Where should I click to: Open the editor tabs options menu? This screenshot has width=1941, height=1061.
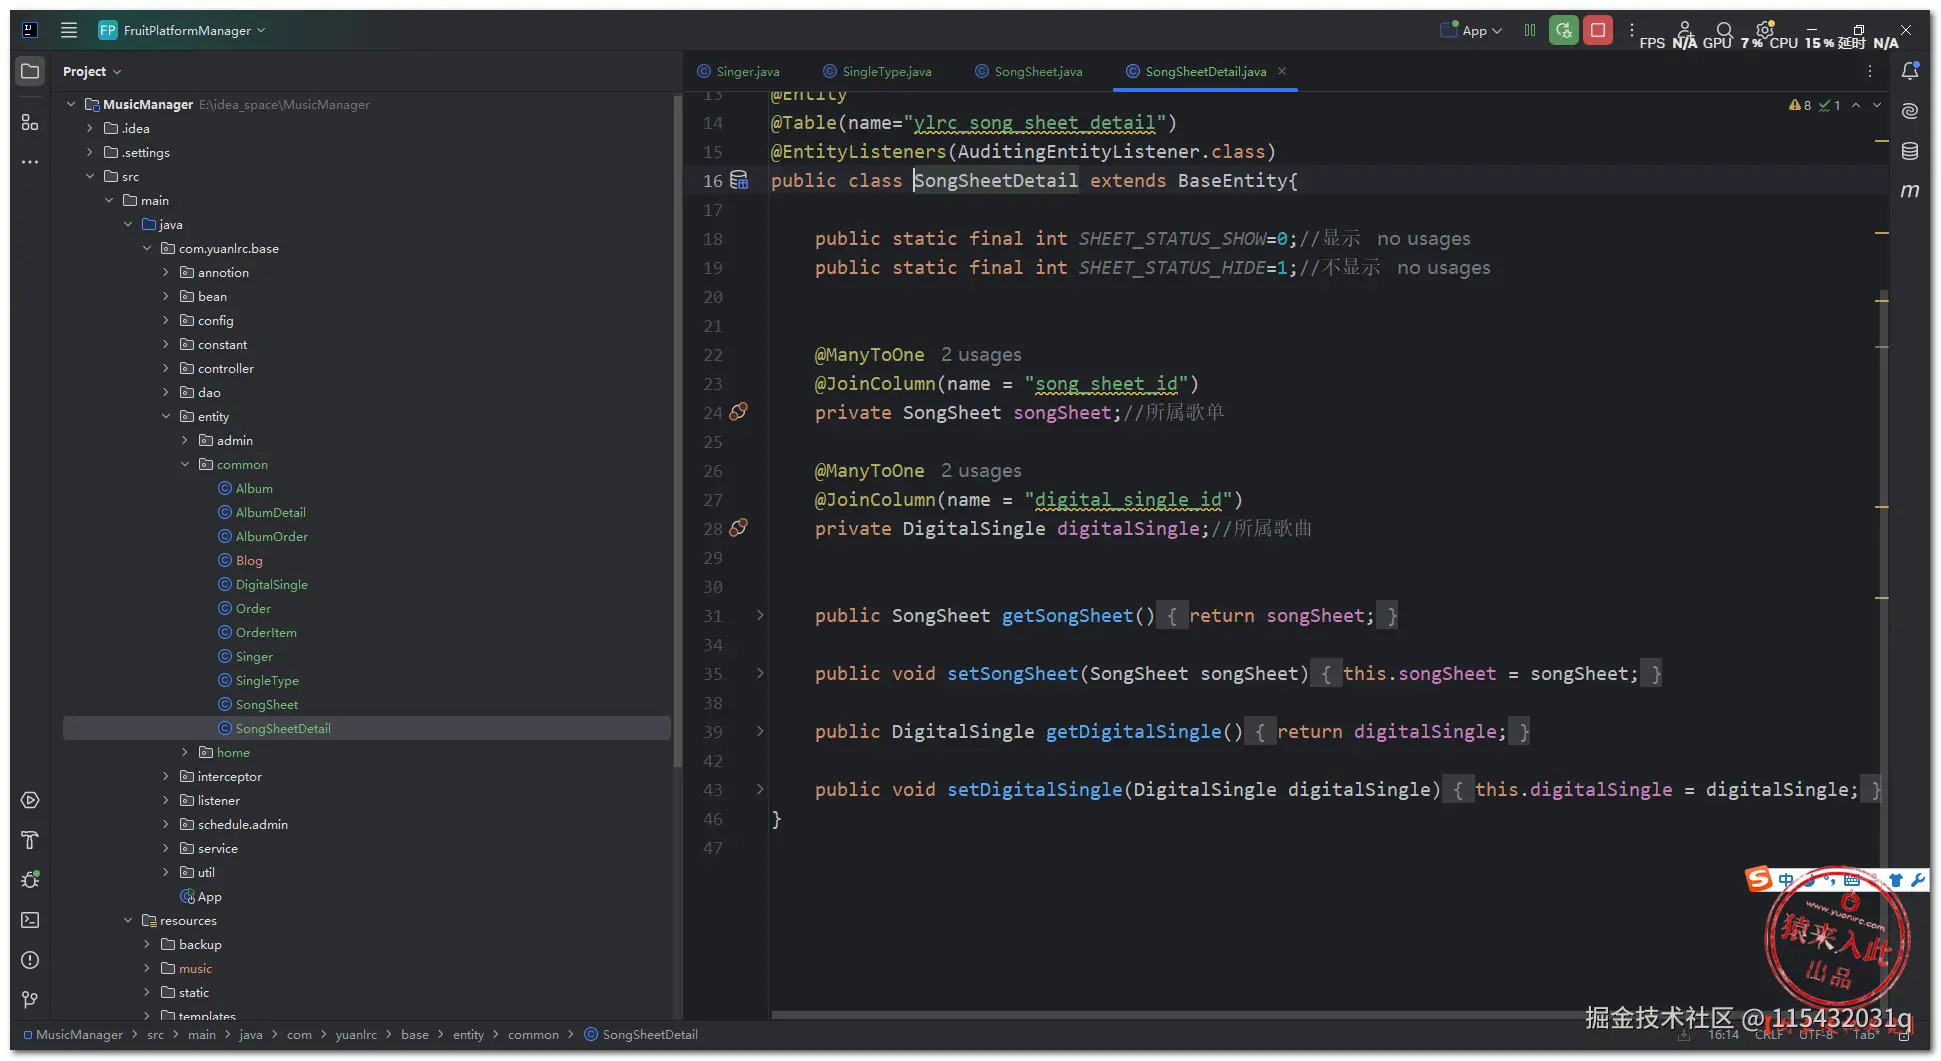1870,71
